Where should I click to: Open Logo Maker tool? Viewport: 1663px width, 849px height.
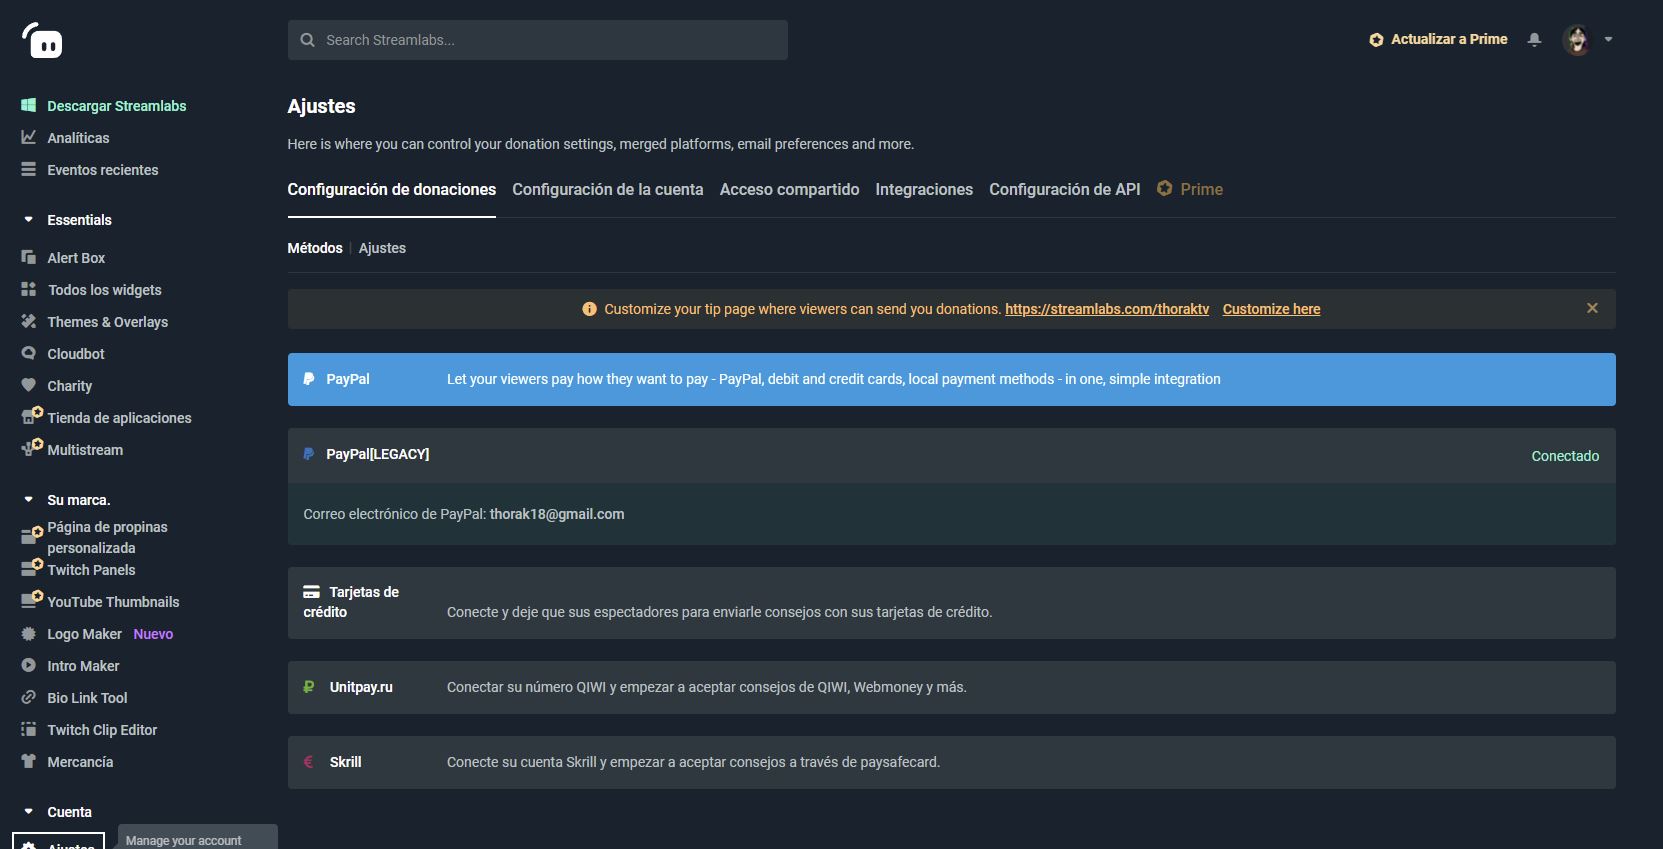click(84, 634)
